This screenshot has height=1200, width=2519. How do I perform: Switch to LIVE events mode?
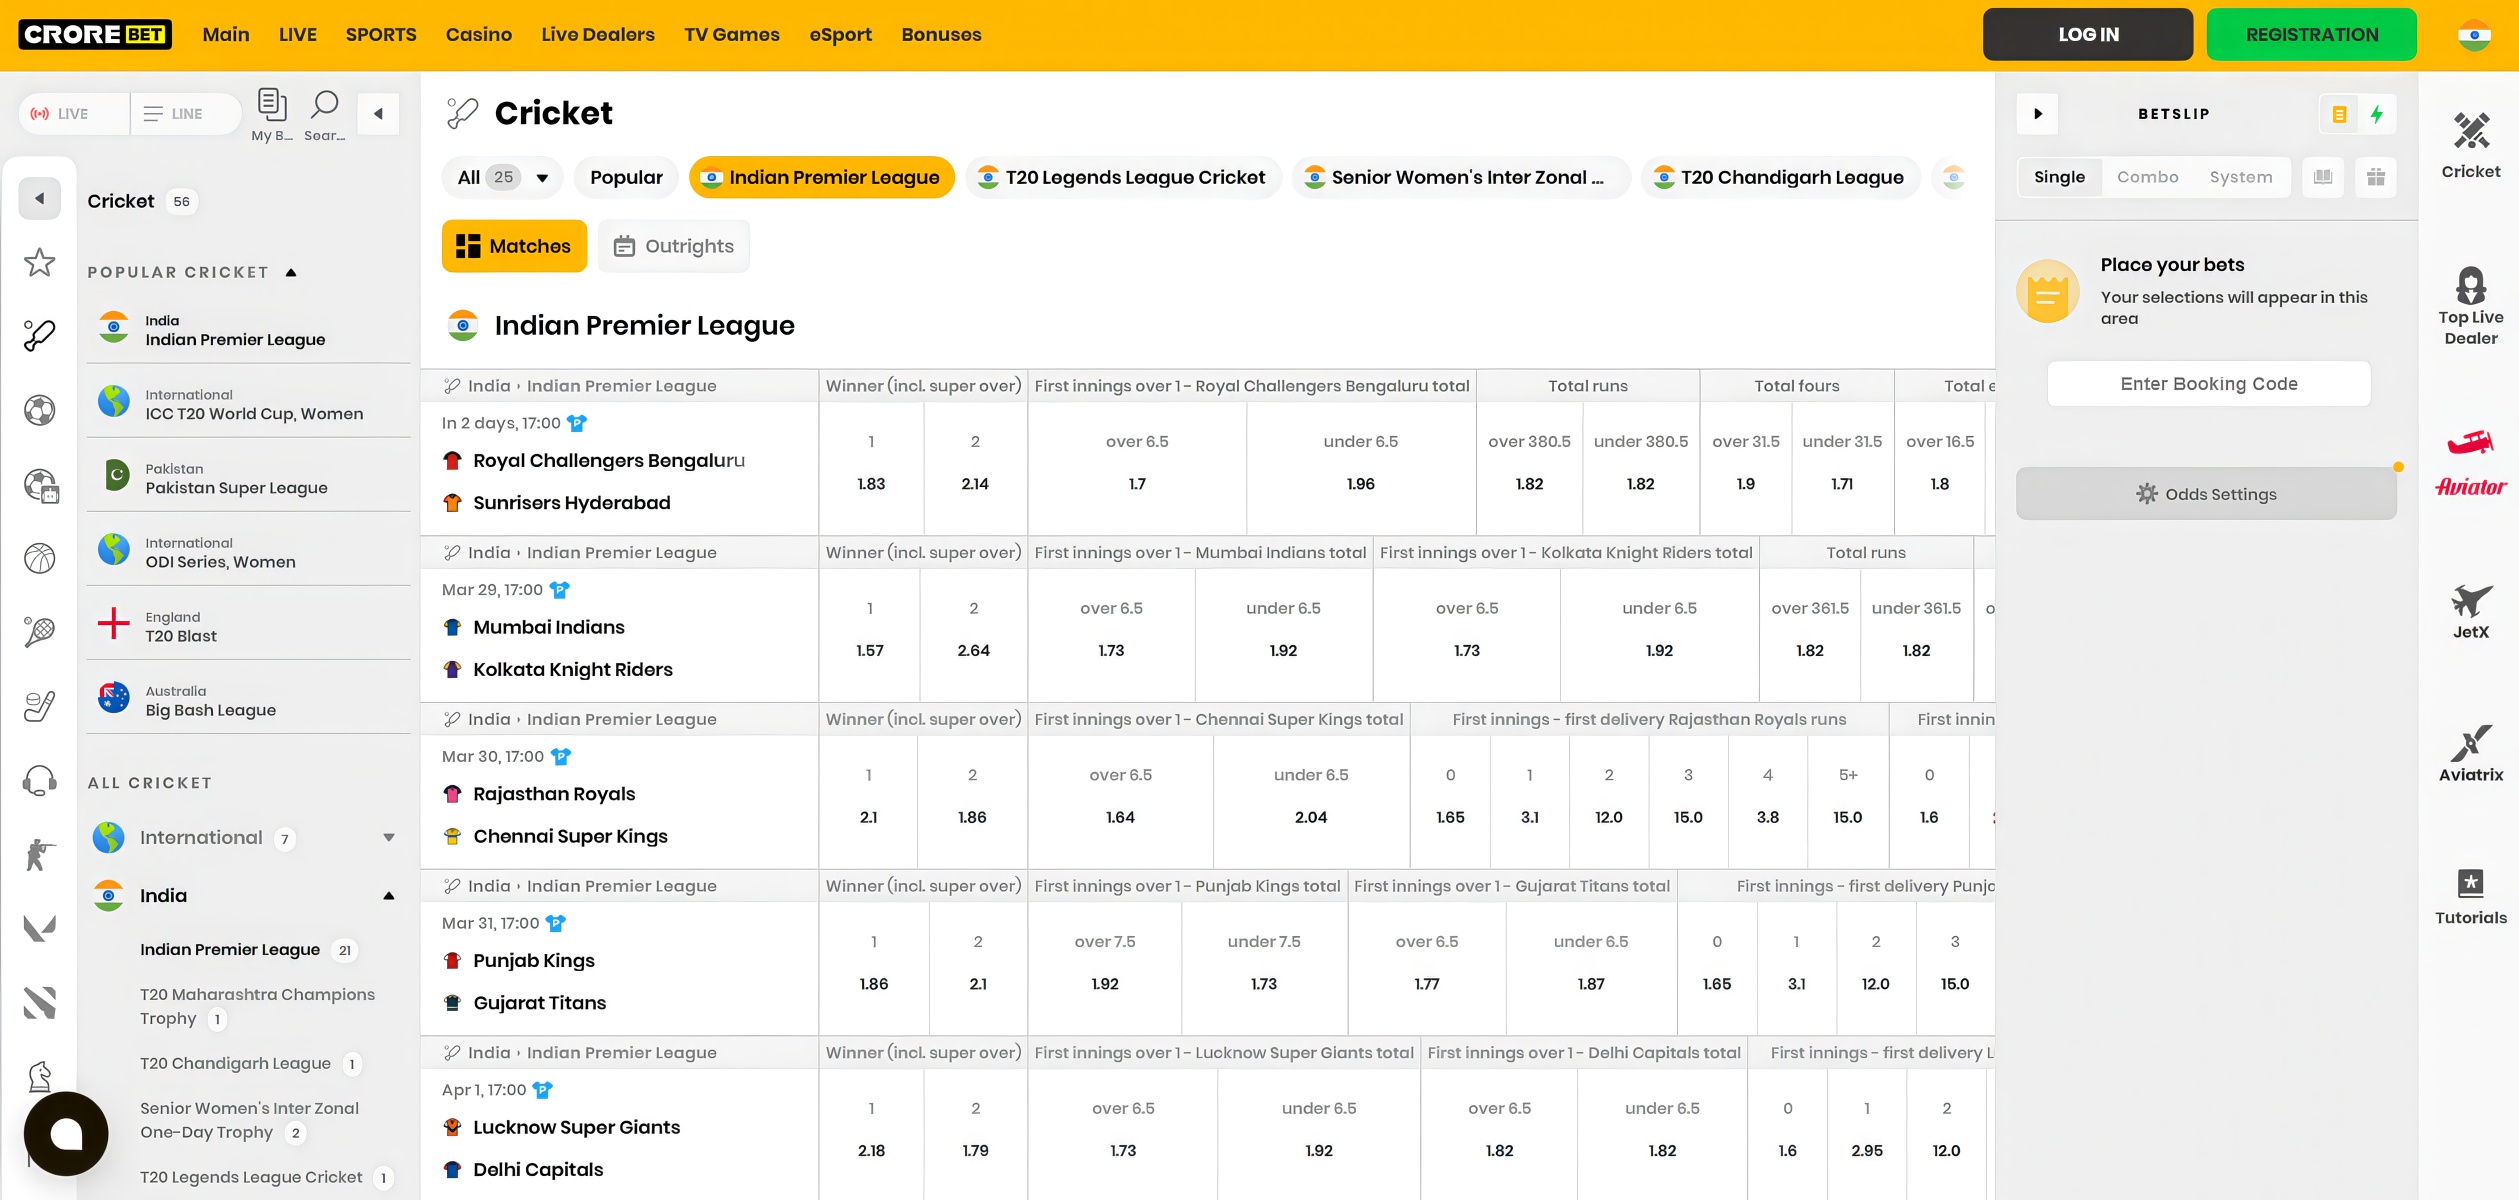point(71,113)
